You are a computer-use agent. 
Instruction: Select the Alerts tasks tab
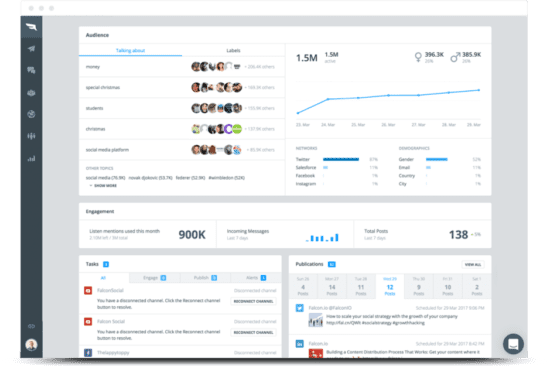click(x=256, y=278)
